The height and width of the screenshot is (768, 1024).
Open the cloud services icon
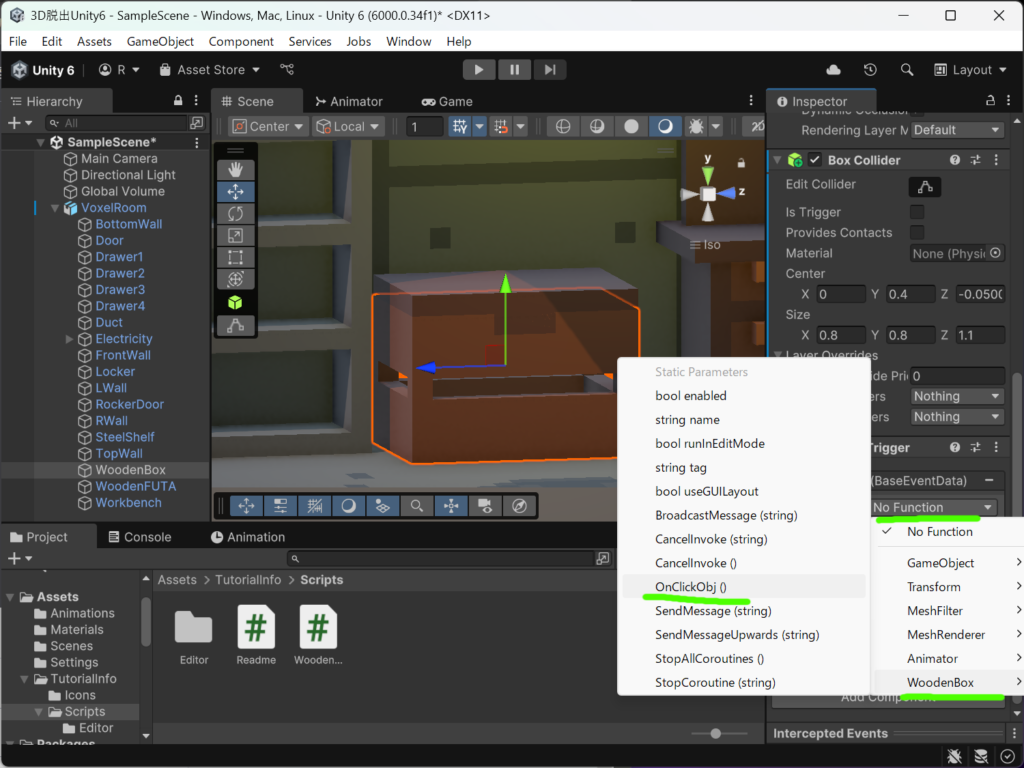pyautogui.click(x=833, y=70)
